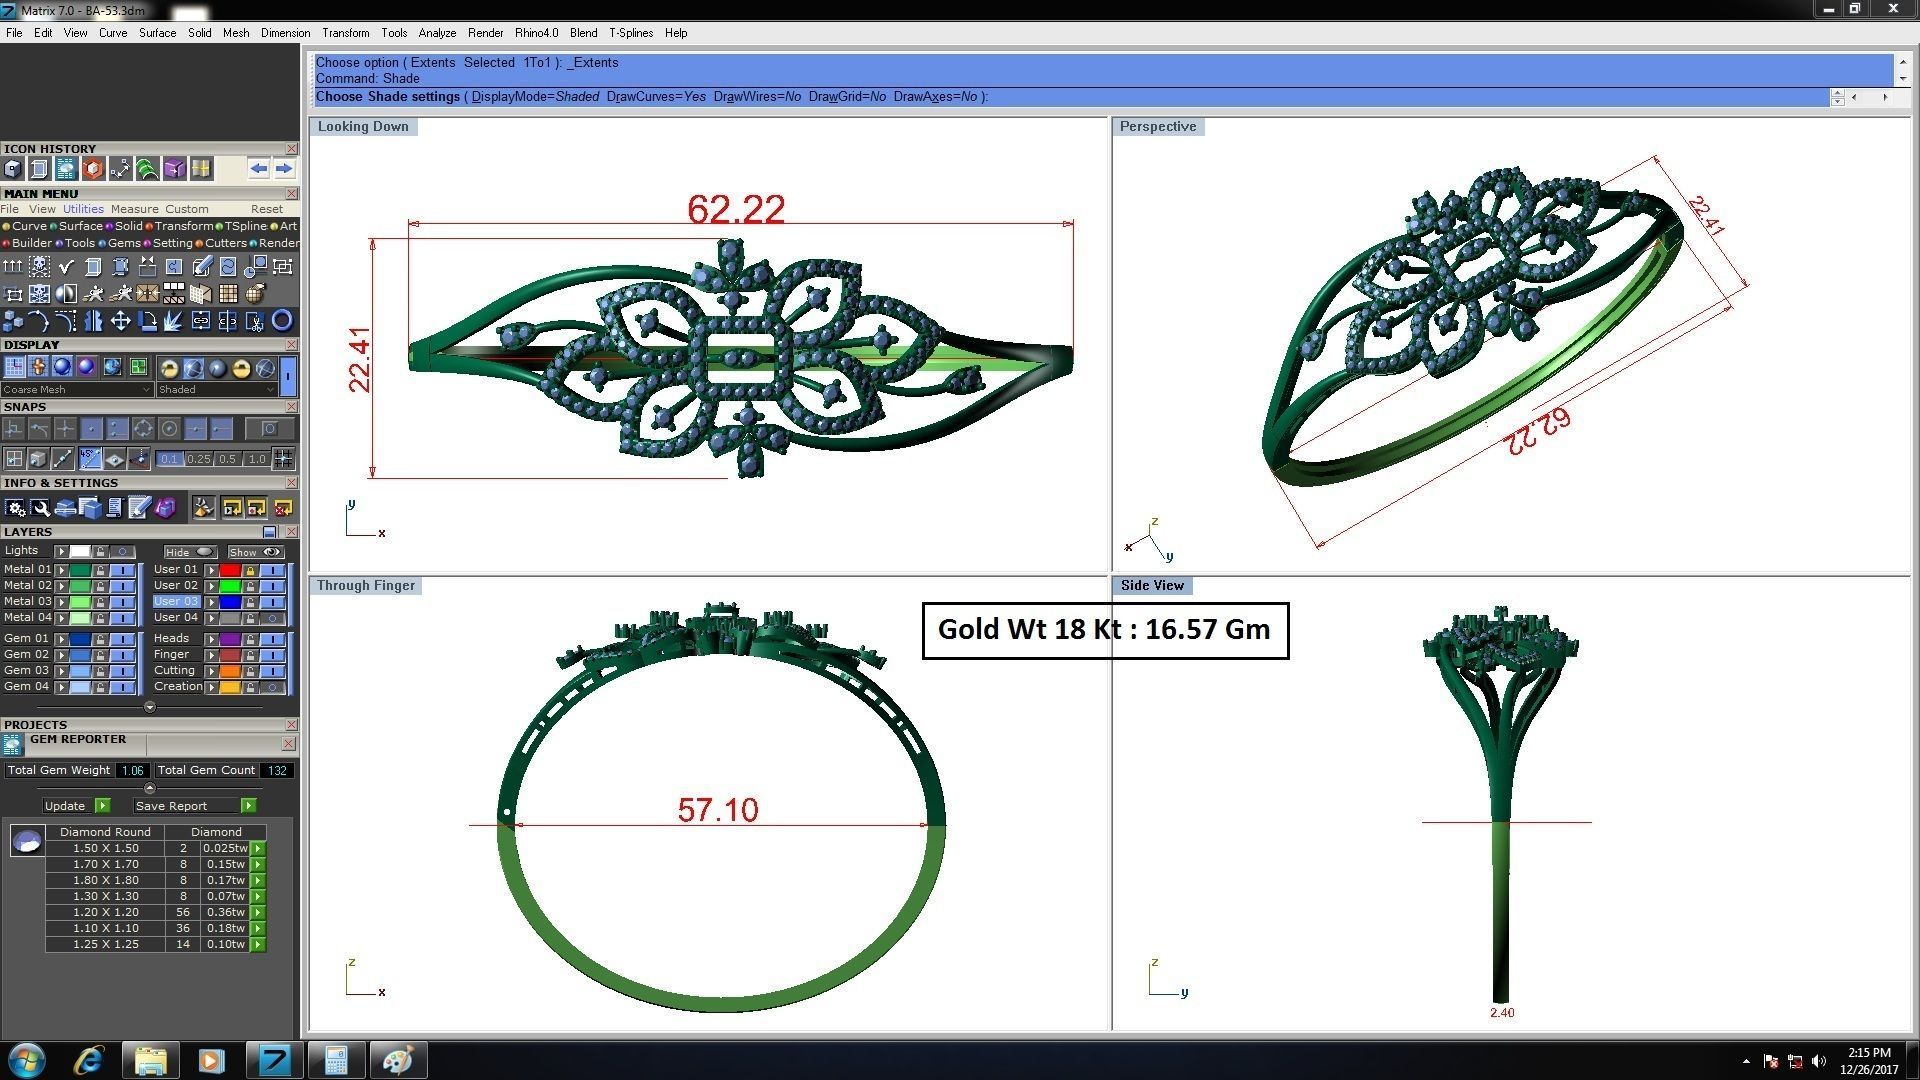Open the T-Splines menu
Viewport: 1920px width, 1080px height.
(631, 33)
